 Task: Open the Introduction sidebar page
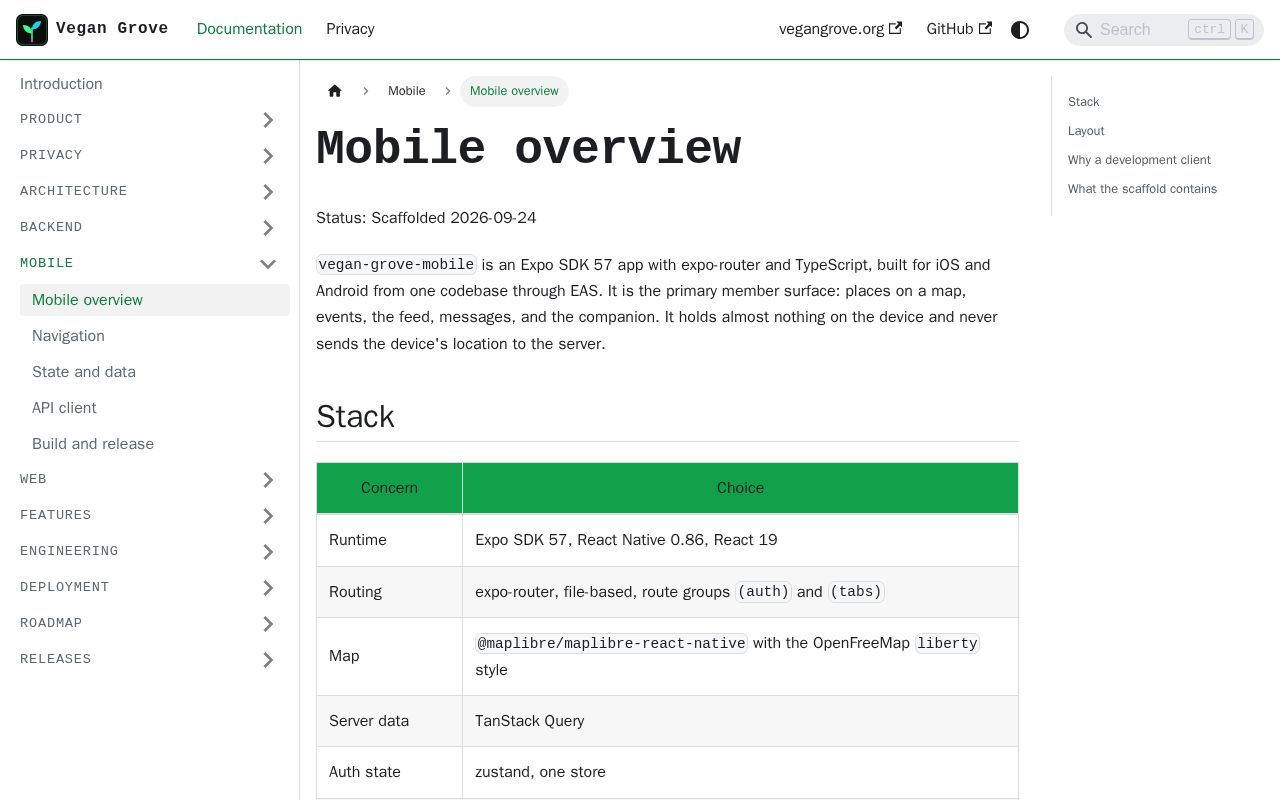pyautogui.click(x=61, y=84)
